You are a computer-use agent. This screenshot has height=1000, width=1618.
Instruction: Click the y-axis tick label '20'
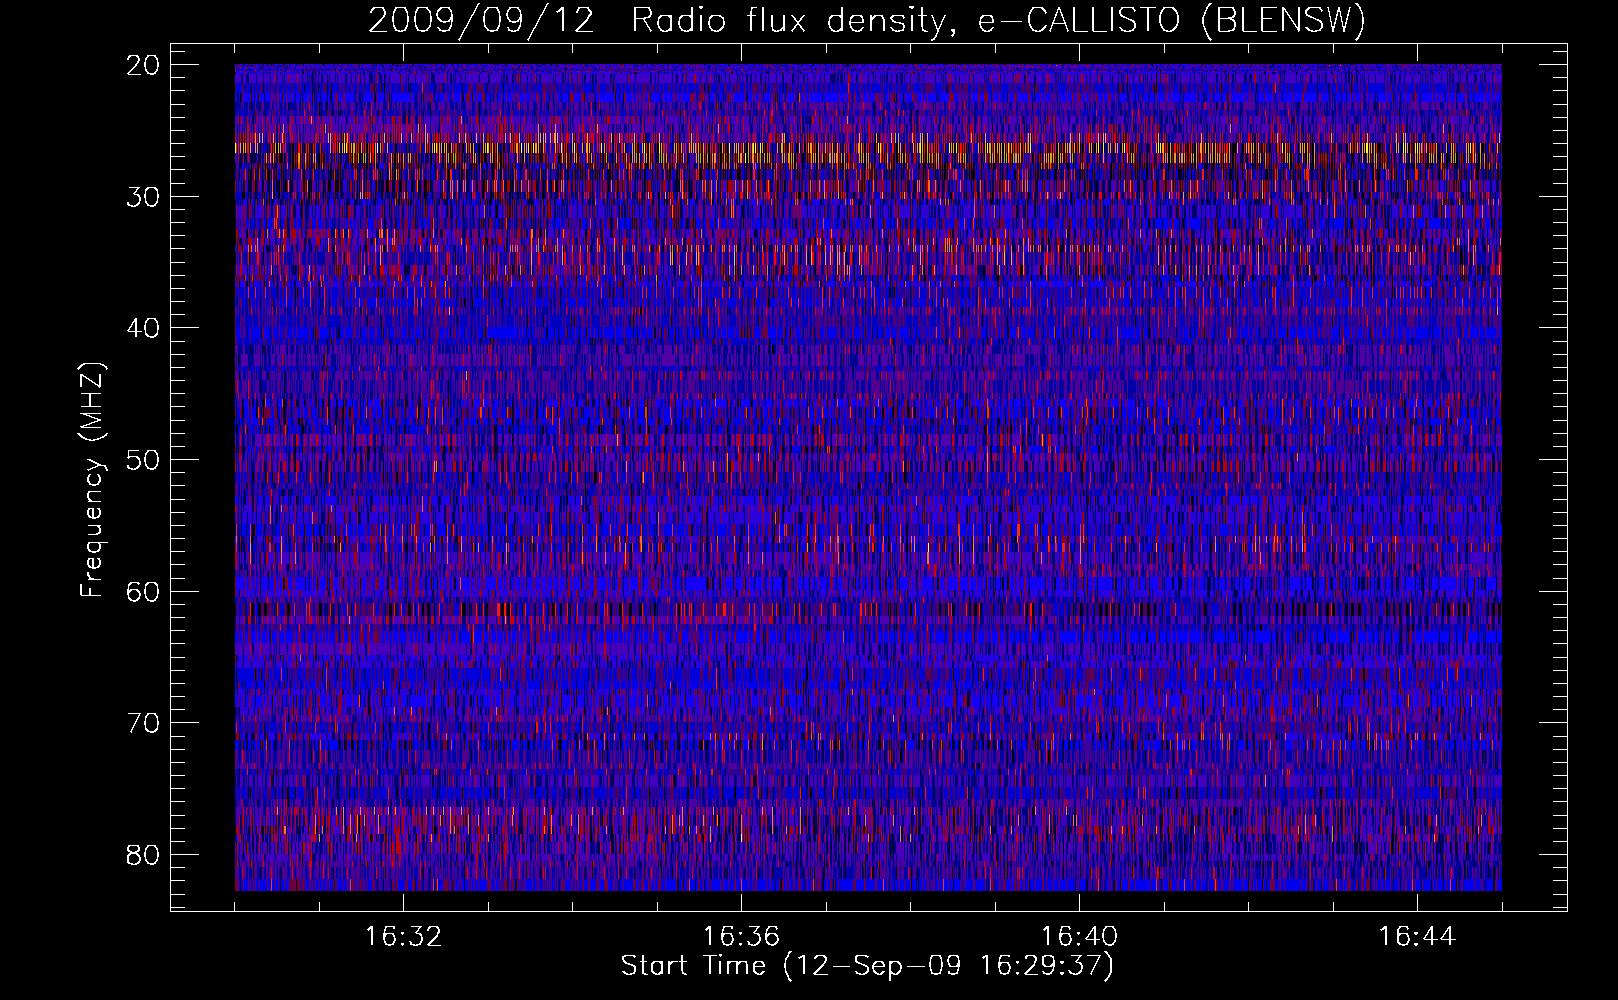tap(144, 65)
